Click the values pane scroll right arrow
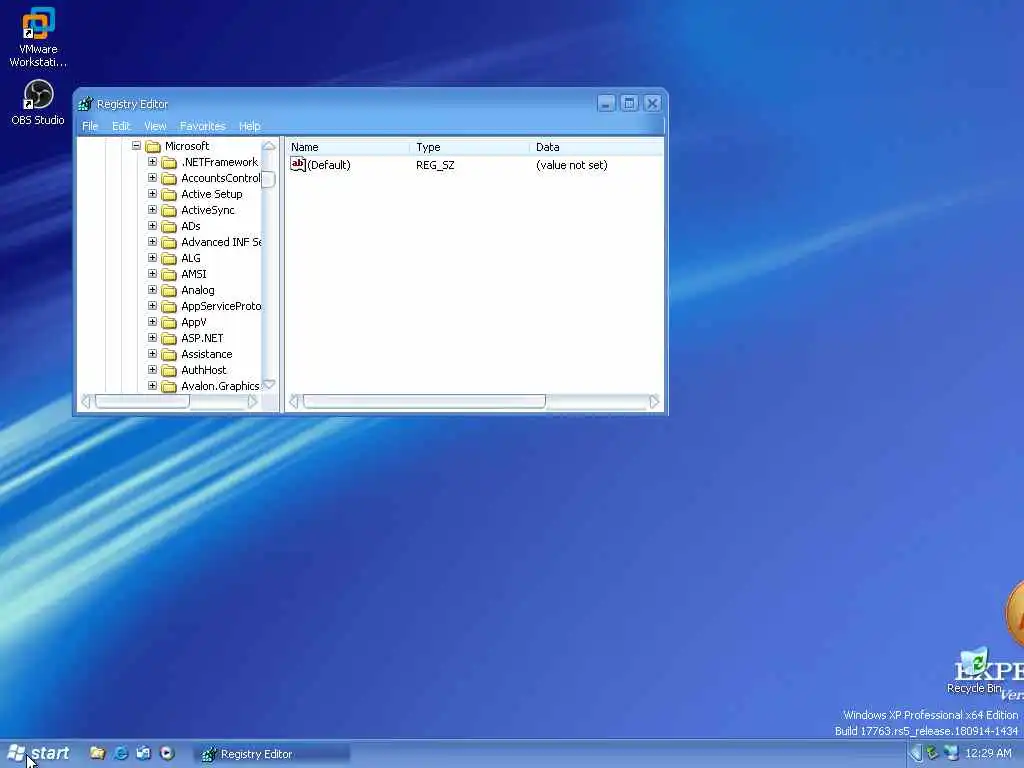 click(x=654, y=402)
